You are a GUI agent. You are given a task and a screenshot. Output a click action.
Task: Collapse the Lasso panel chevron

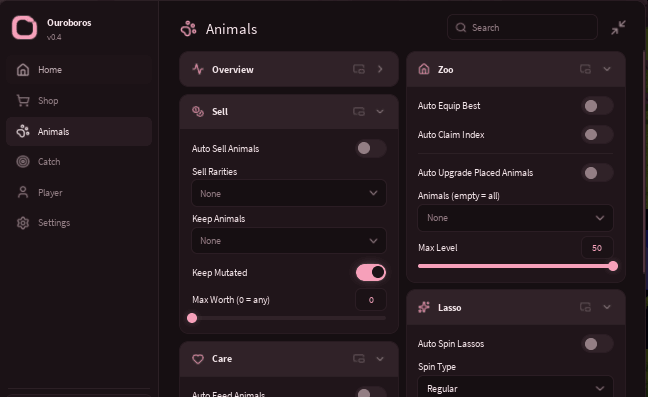(x=607, y=307)
